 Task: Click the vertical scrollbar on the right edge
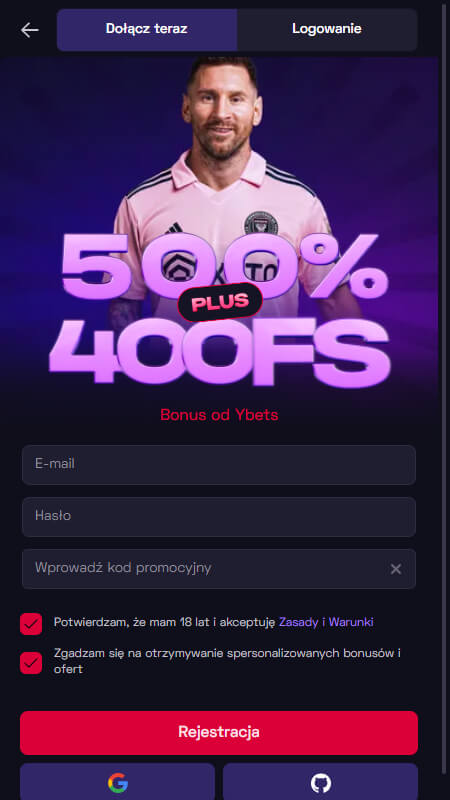(444, 388)
